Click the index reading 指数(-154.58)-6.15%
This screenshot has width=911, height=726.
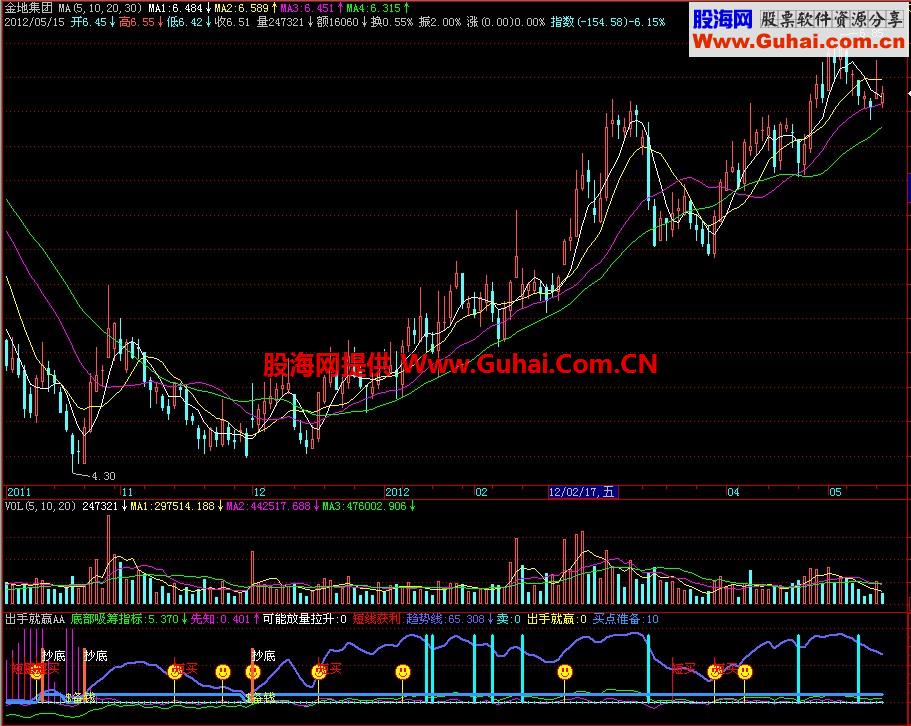608,22
